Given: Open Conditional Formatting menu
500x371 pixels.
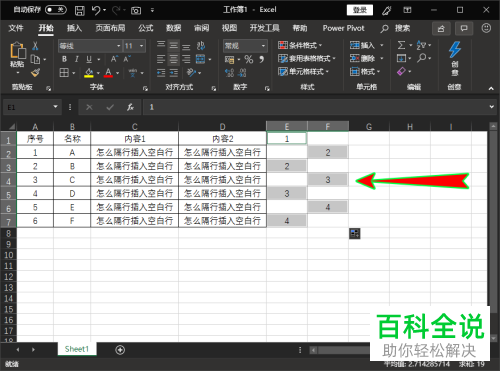Looking at the screenshot, I should pos(300,45).
